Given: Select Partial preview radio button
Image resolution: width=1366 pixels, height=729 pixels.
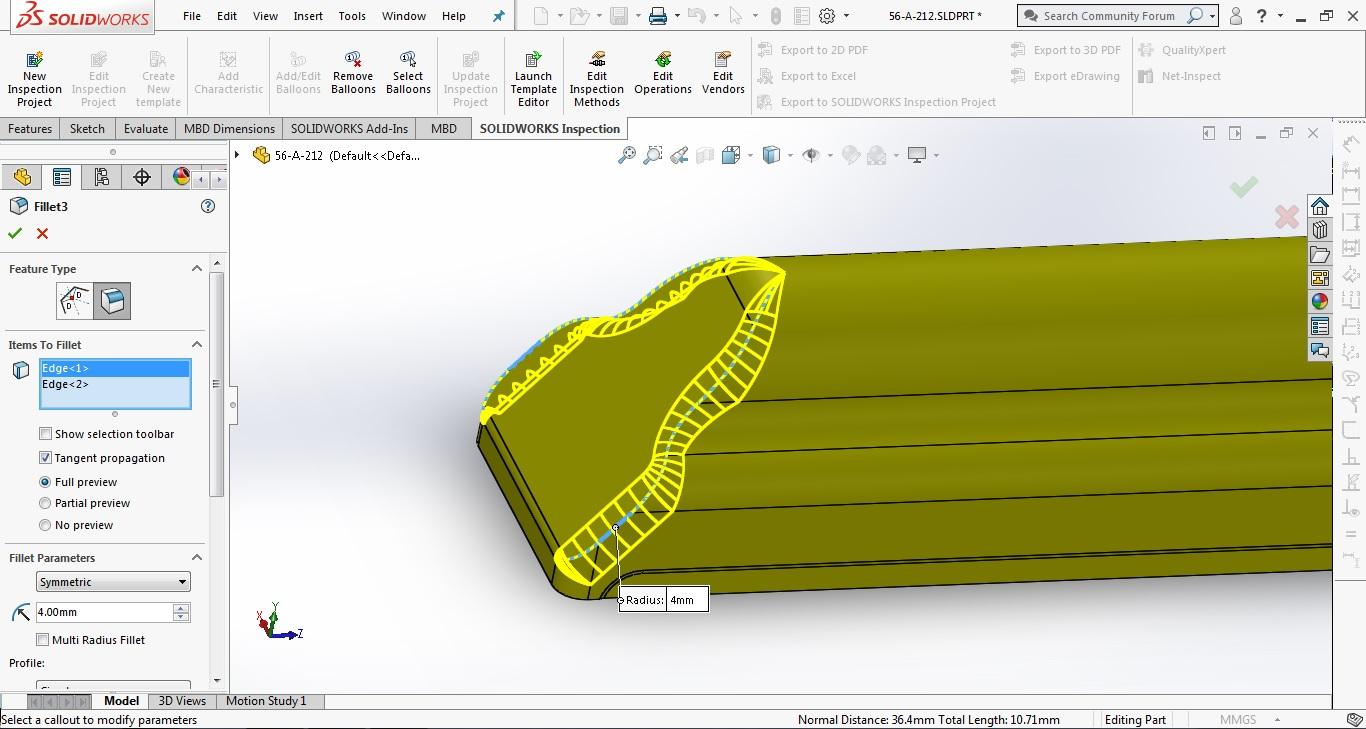Looking at the screenshot, I should 45,503.
